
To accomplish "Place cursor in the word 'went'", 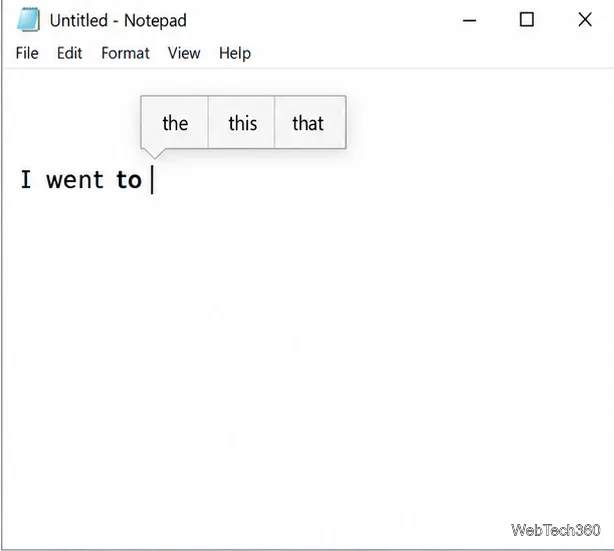I will tap(75, 180).
